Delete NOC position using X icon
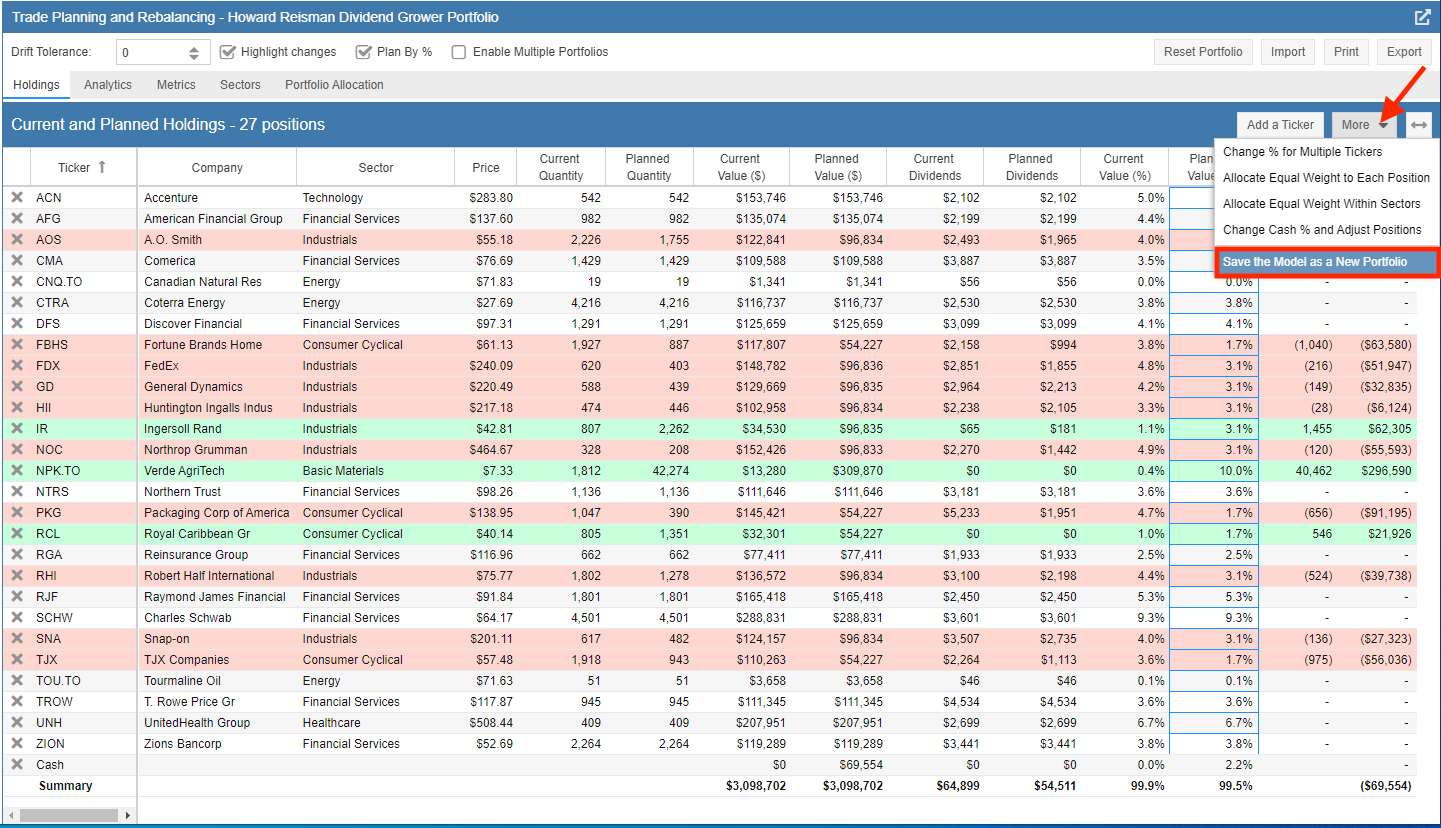The width and height of the screenshot is (1441, 828). 16,450
